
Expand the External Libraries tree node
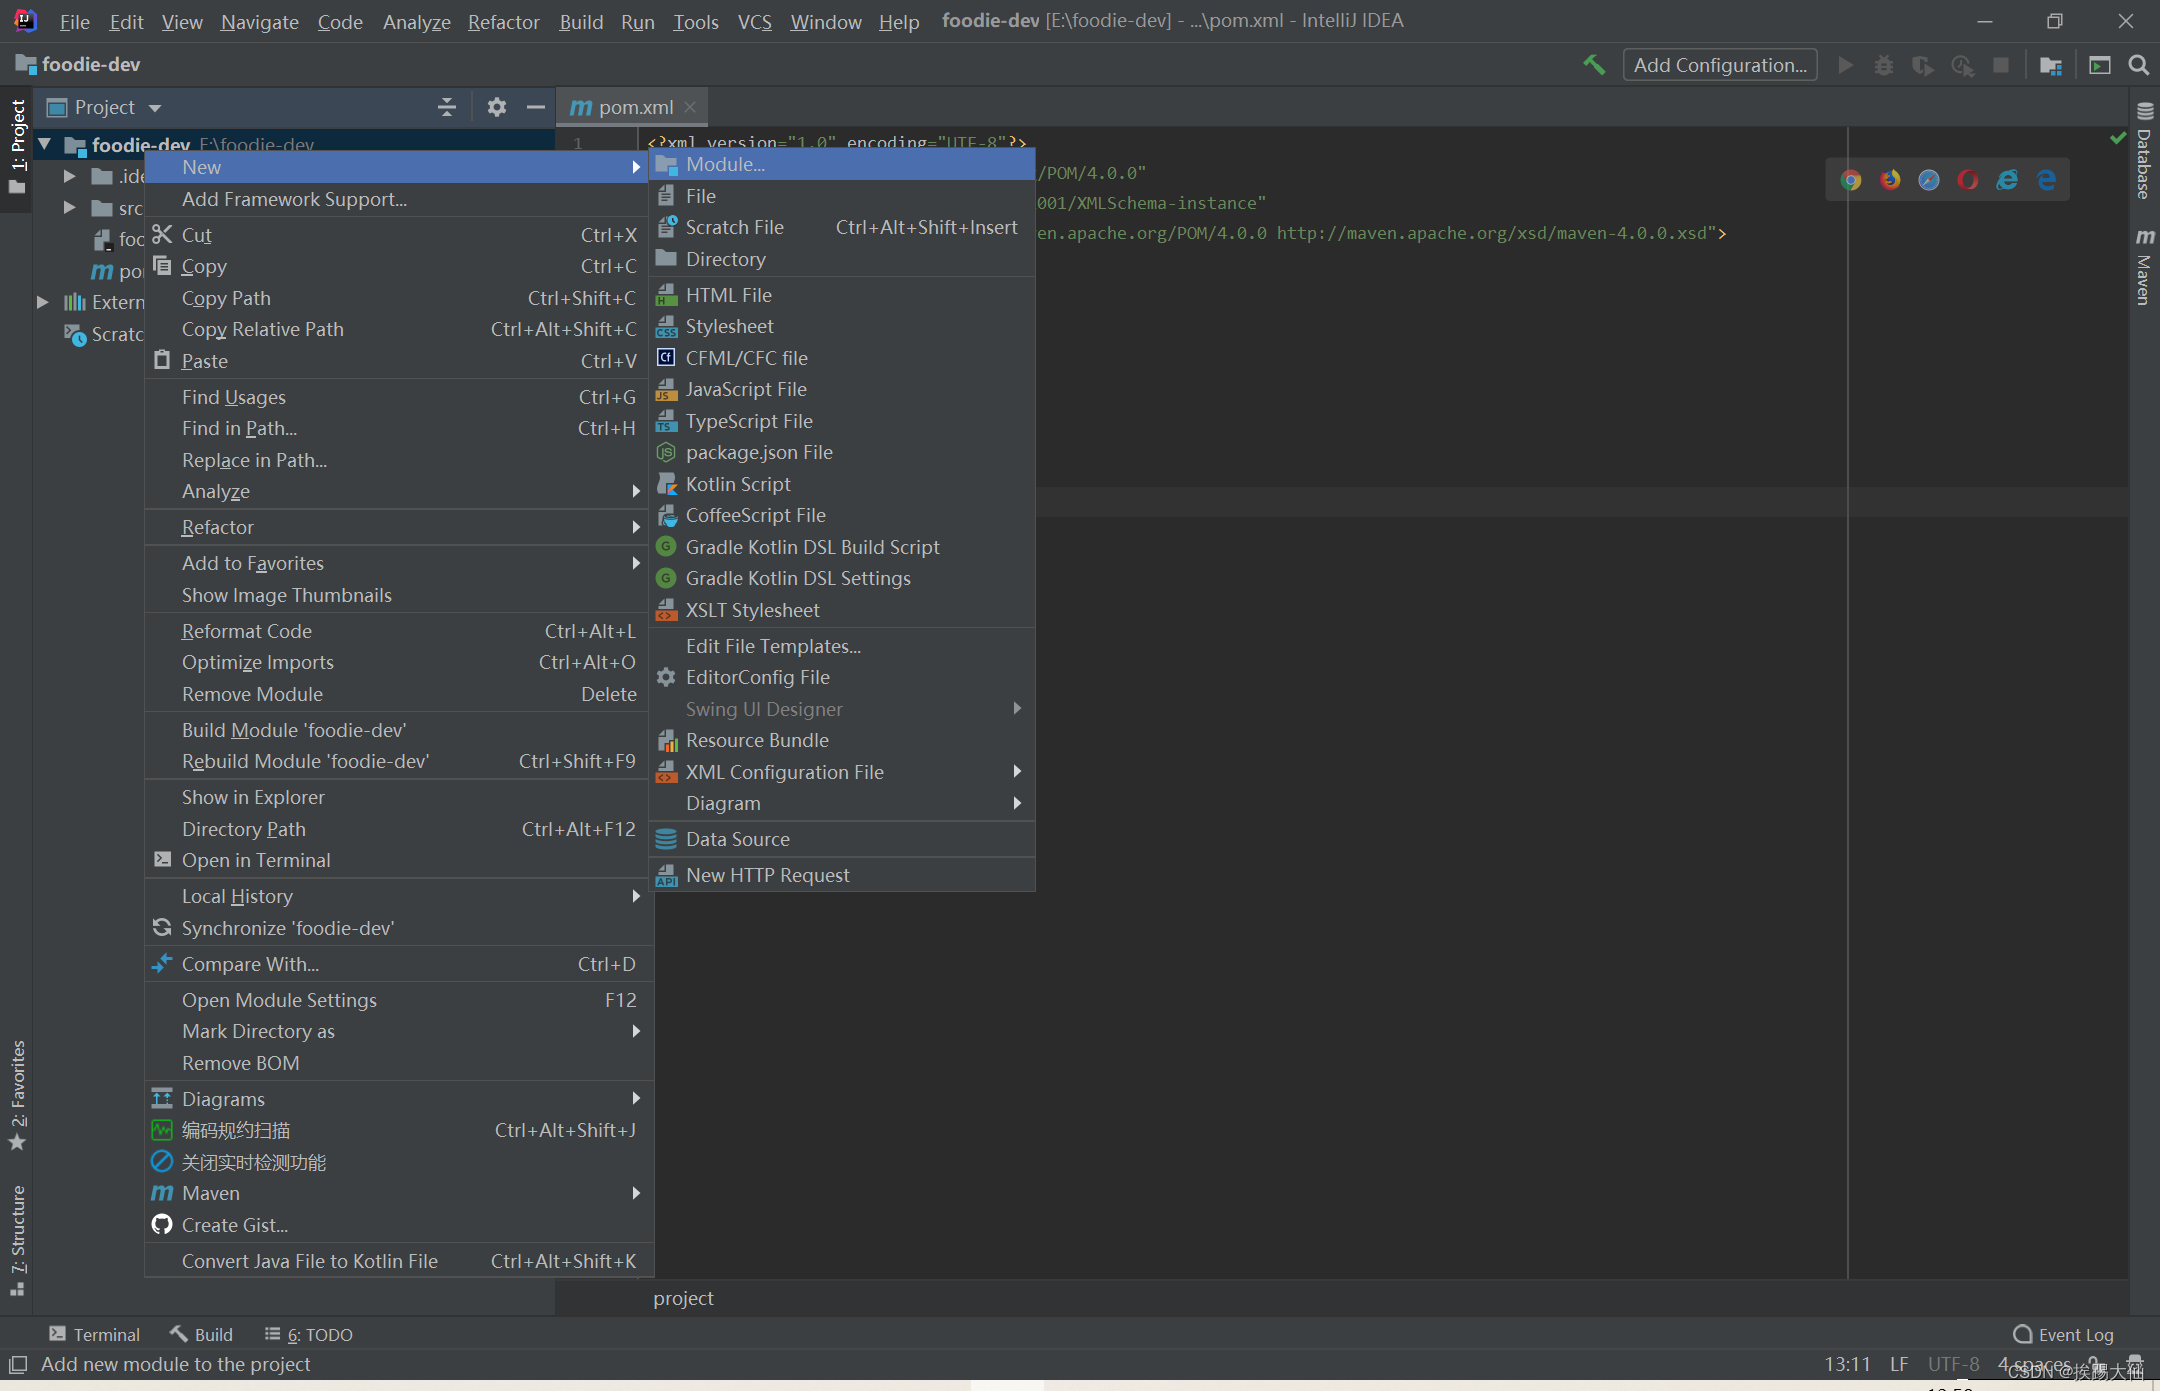(x=43, y=302)
